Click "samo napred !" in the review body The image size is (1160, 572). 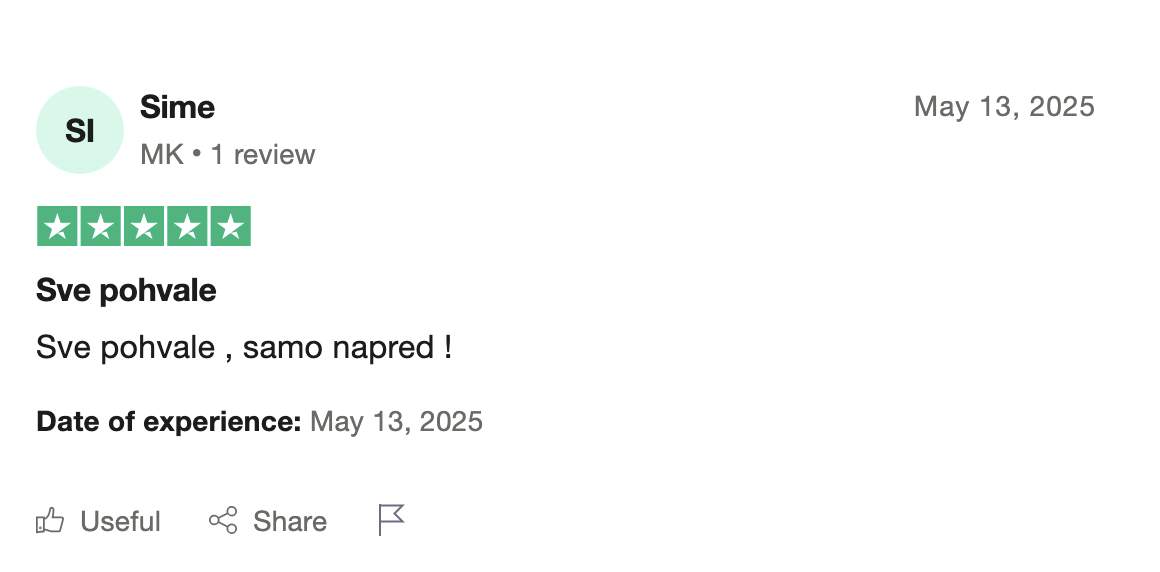coord(347,348)
